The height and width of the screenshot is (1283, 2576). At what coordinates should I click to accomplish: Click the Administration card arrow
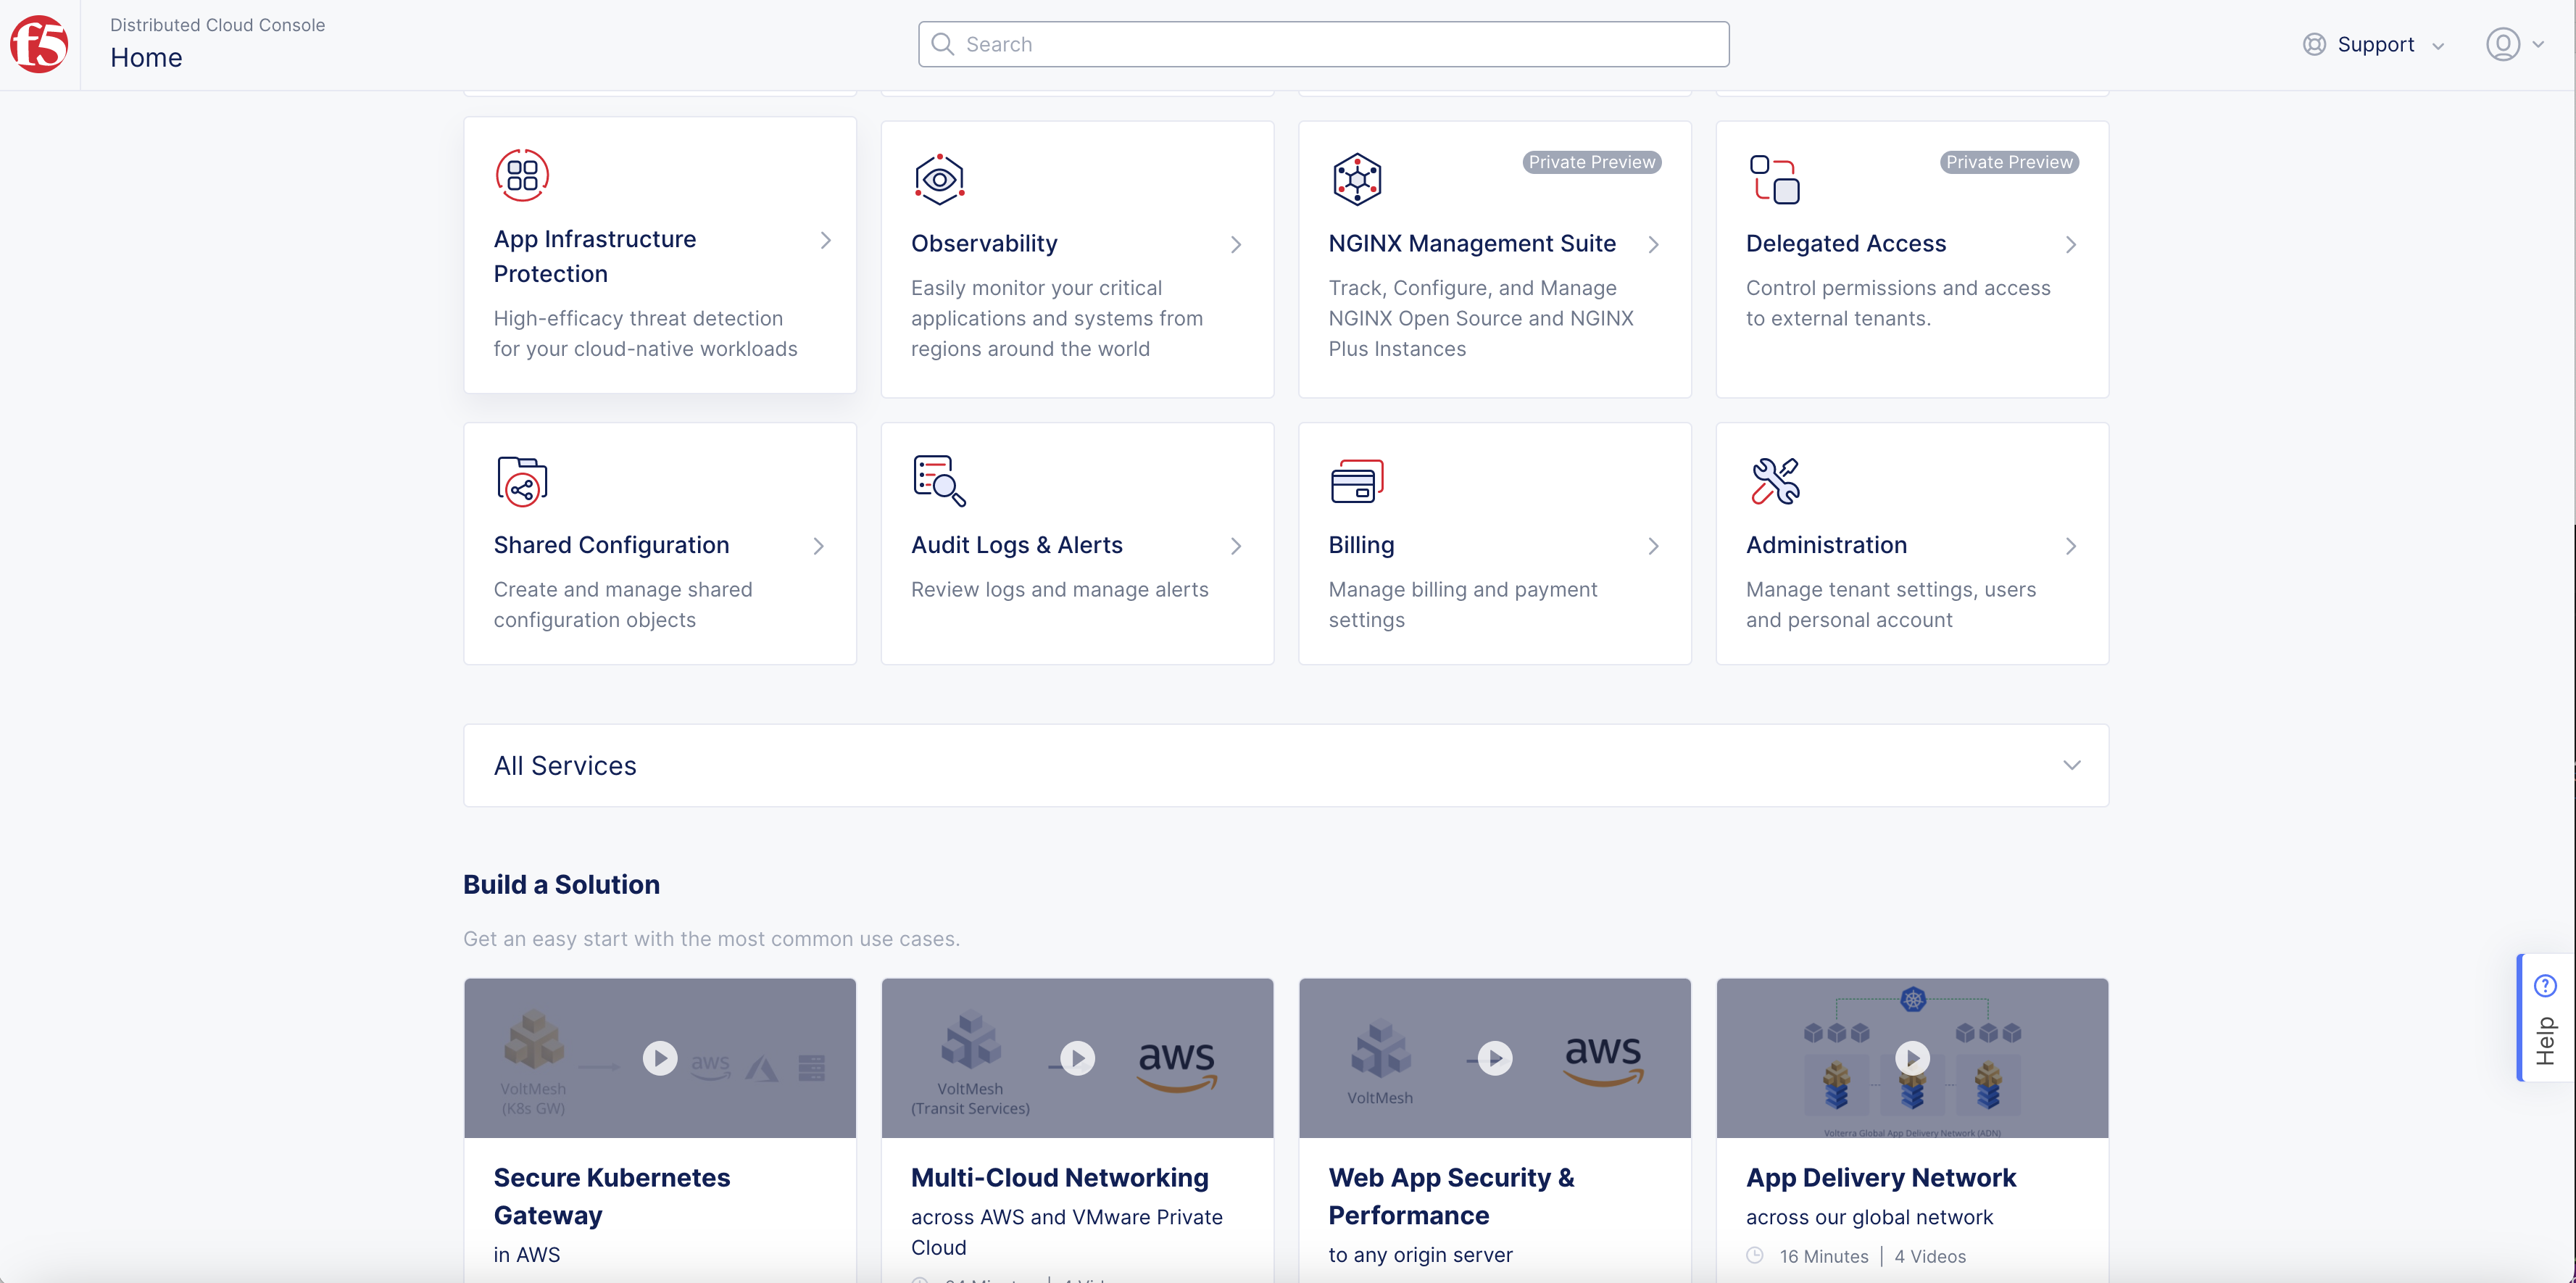tap(2071, 546)
